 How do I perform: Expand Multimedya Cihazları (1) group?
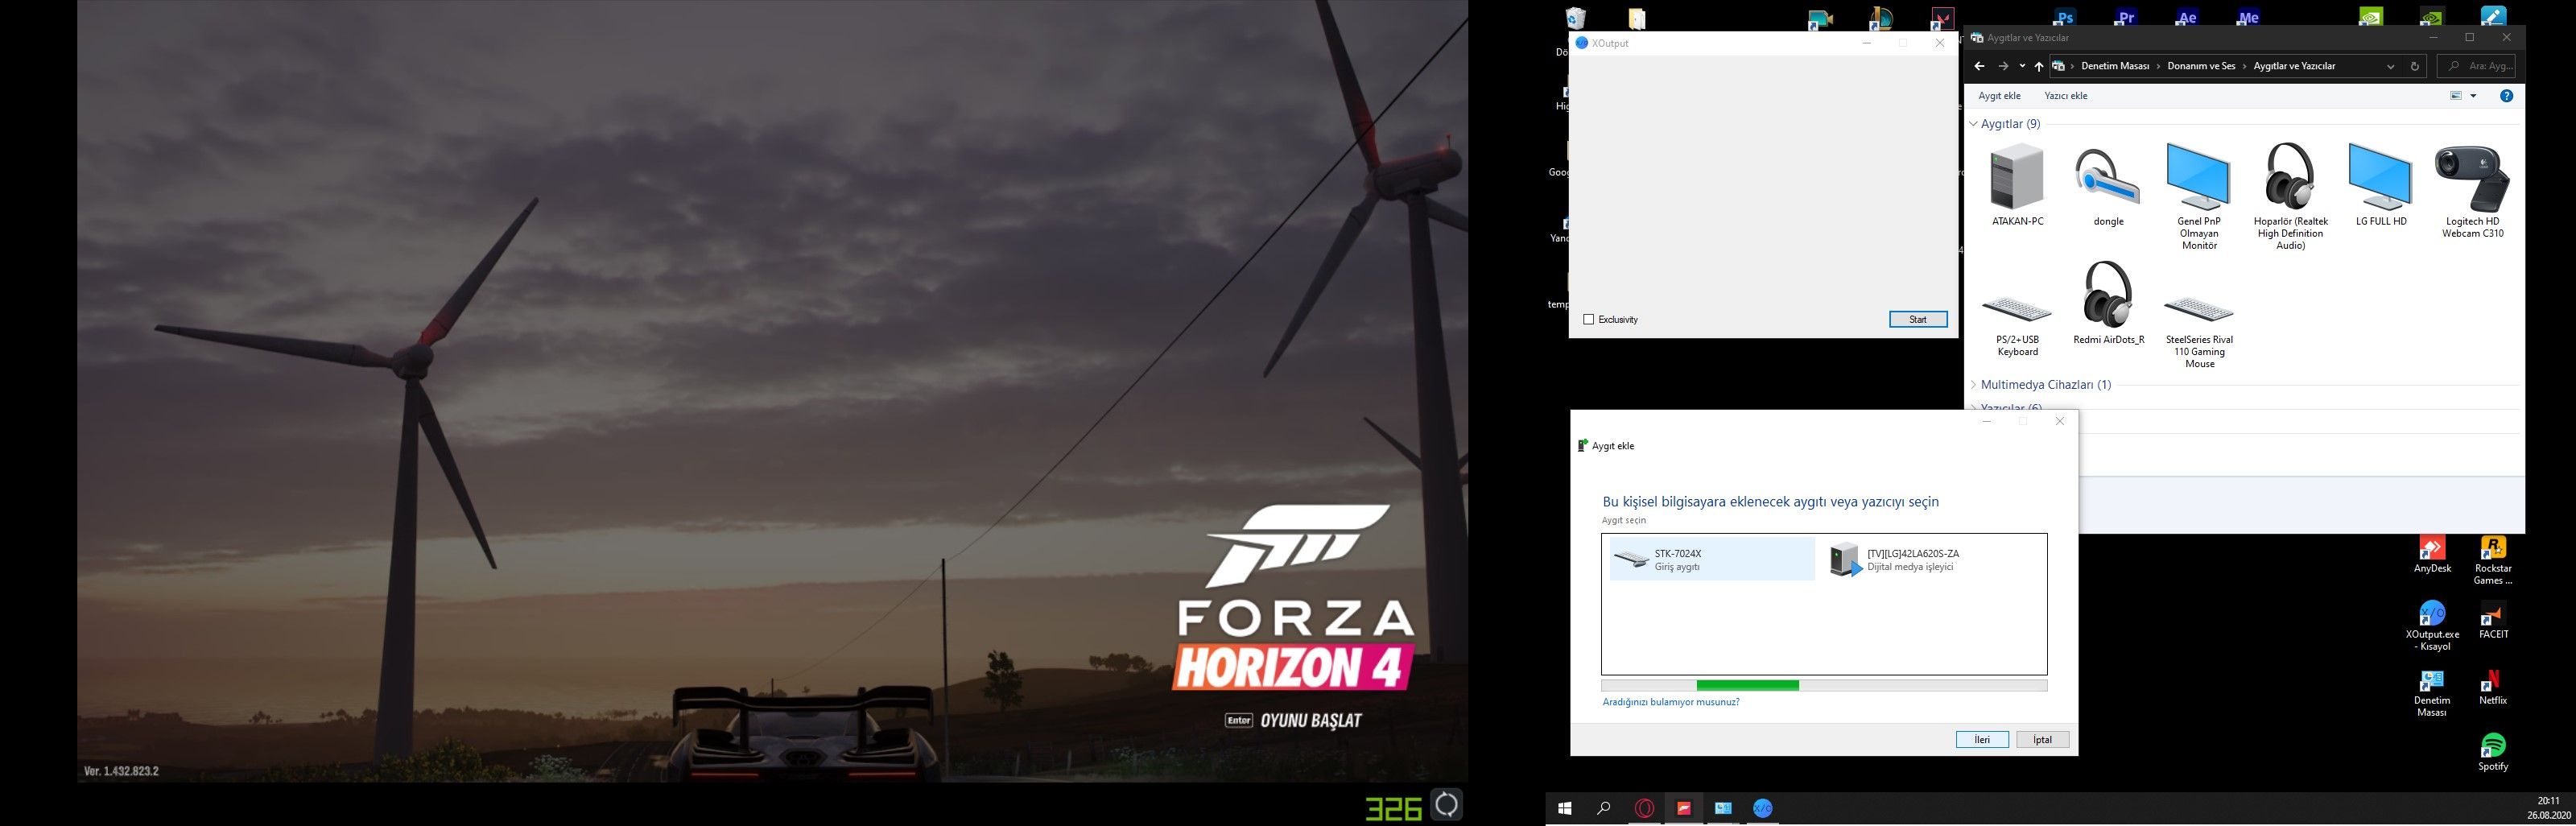[x=1974, y=385]
